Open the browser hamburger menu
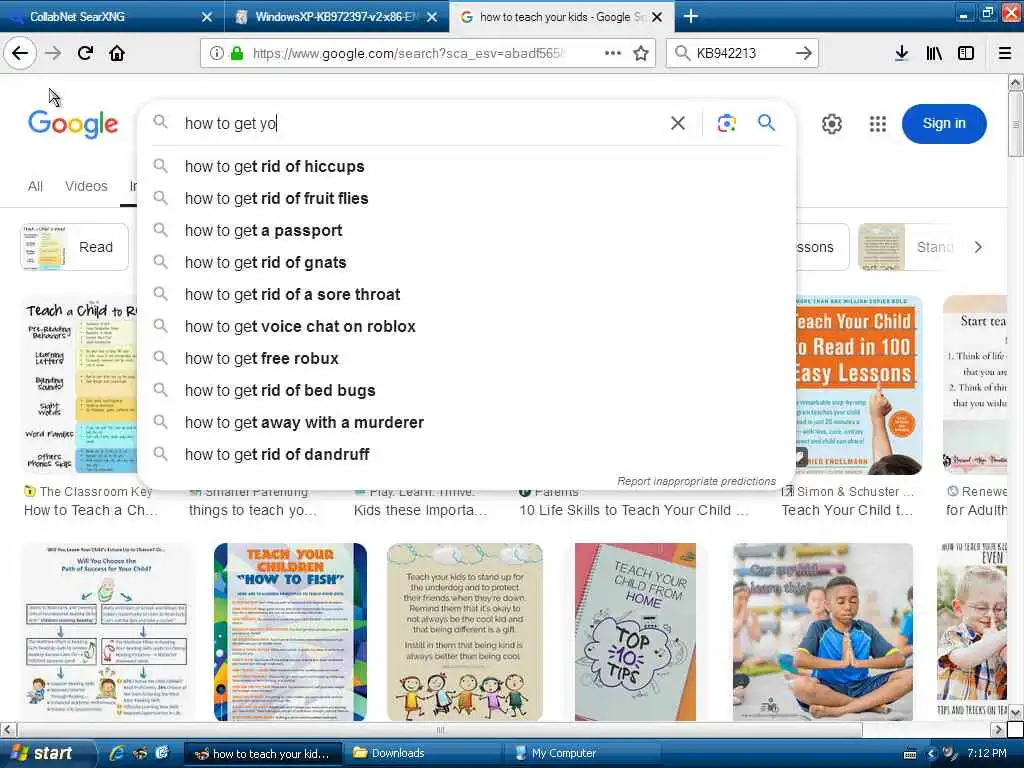 [1005, 53]
